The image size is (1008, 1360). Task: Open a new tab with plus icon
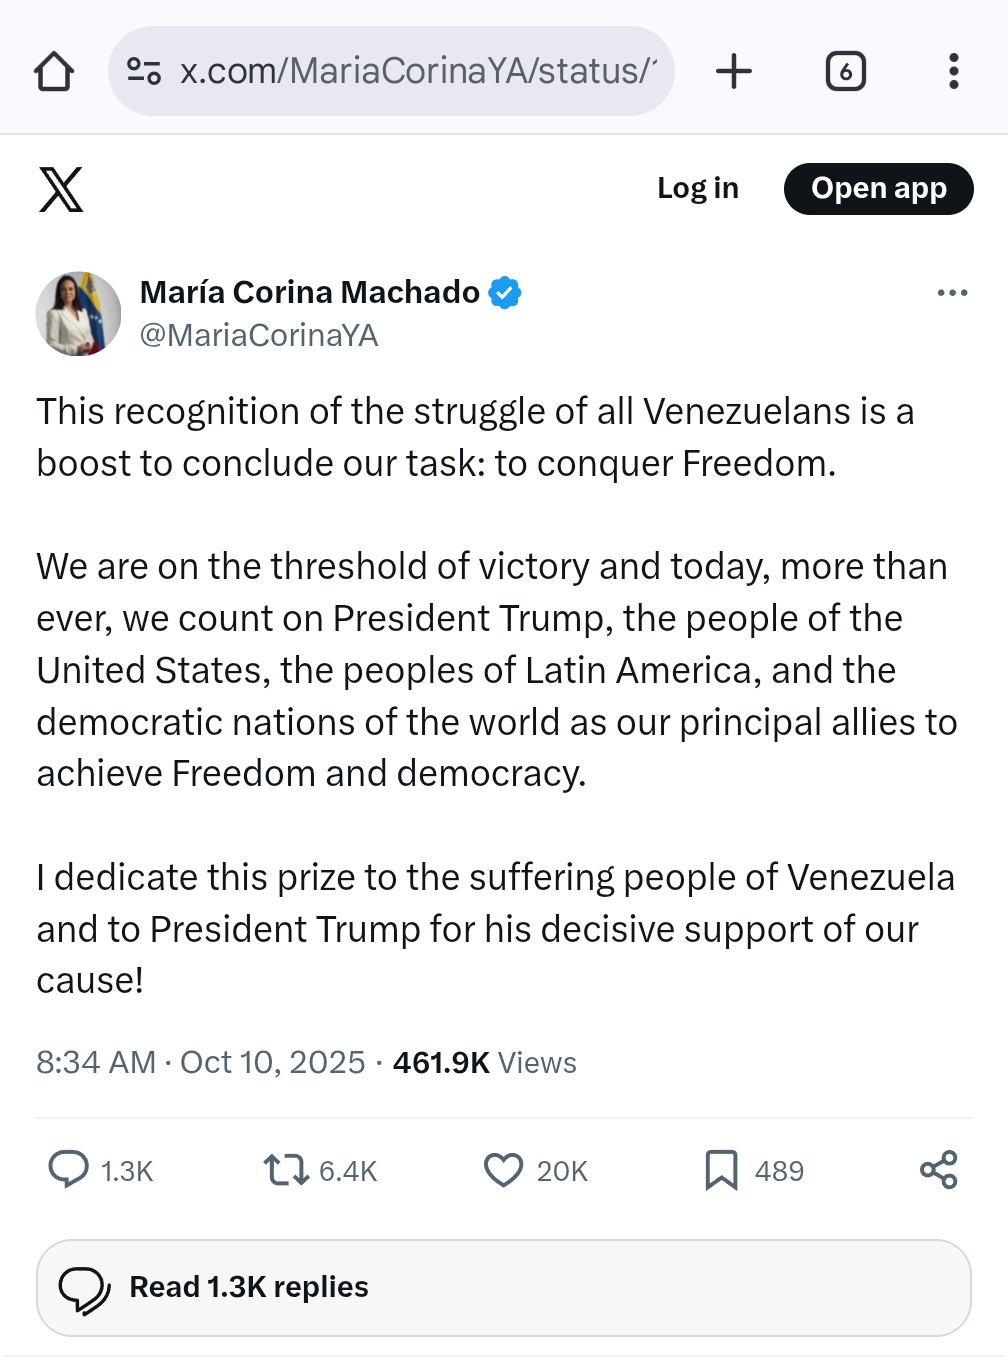tap(734, 72)
